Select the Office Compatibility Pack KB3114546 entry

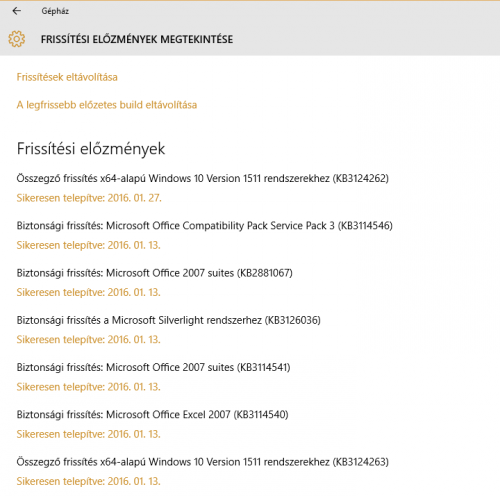205,226
